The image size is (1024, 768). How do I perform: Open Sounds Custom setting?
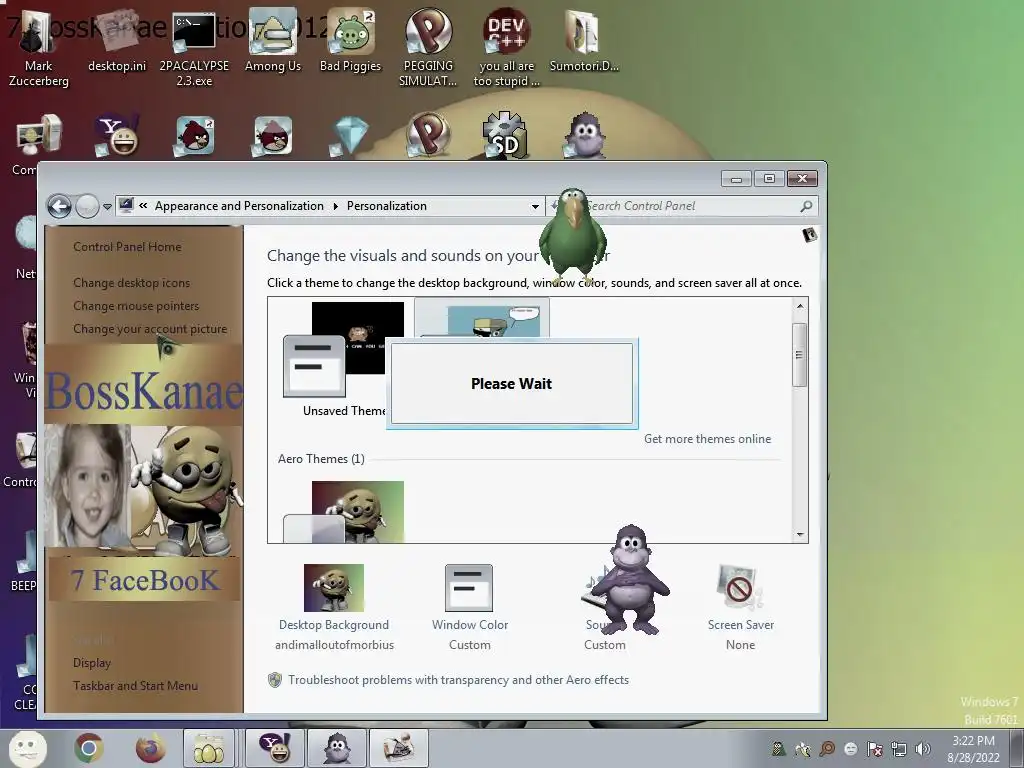tap(605, 608)
